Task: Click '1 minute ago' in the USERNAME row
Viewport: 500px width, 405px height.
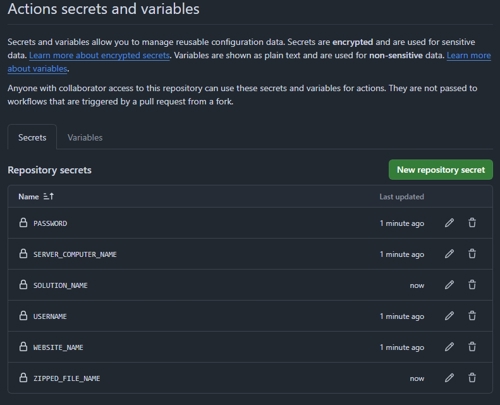Action: (x=402, y=316)
